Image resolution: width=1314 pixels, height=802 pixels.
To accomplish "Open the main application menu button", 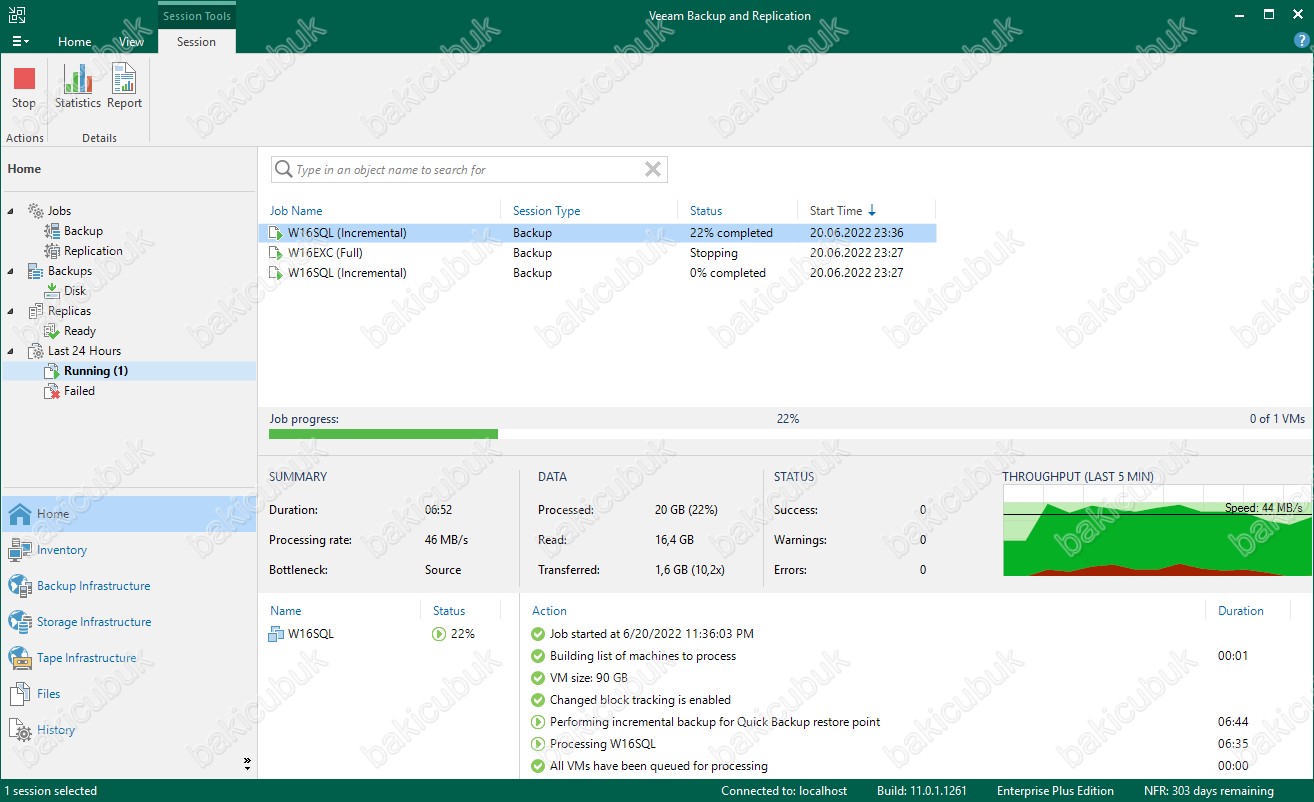I will (20, 41).
